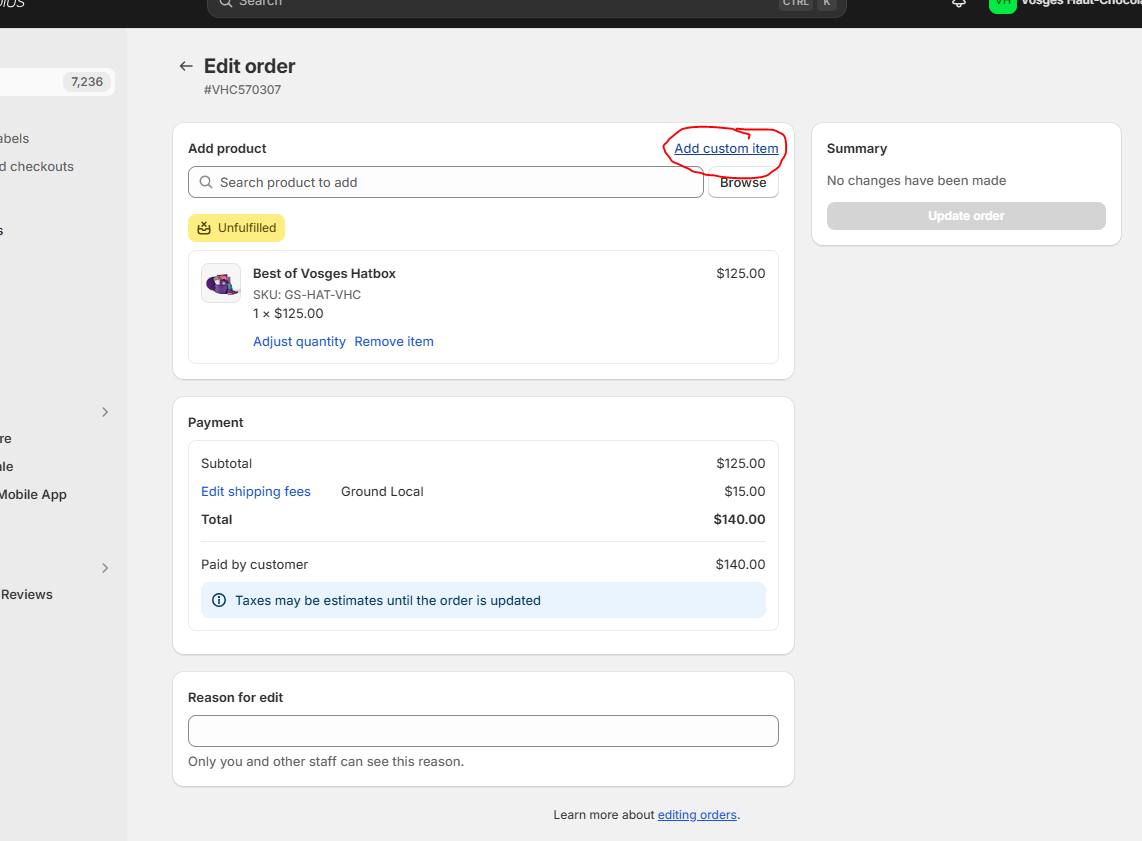Click the circled Add custom item link
The image size is (1142, 841).
[x=724, y=148]
